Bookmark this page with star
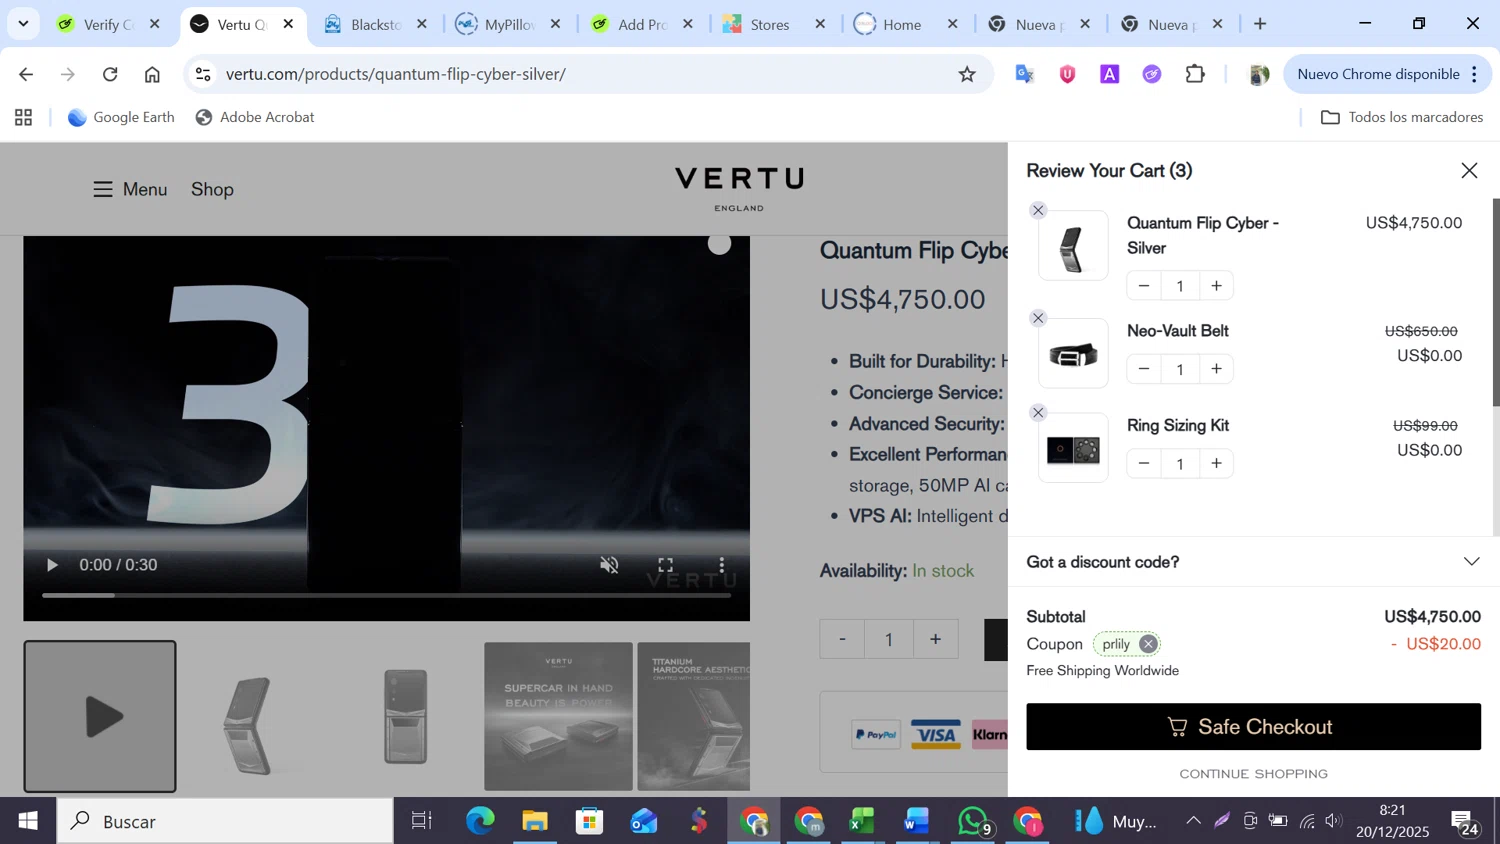 click(x=967, y=74)
